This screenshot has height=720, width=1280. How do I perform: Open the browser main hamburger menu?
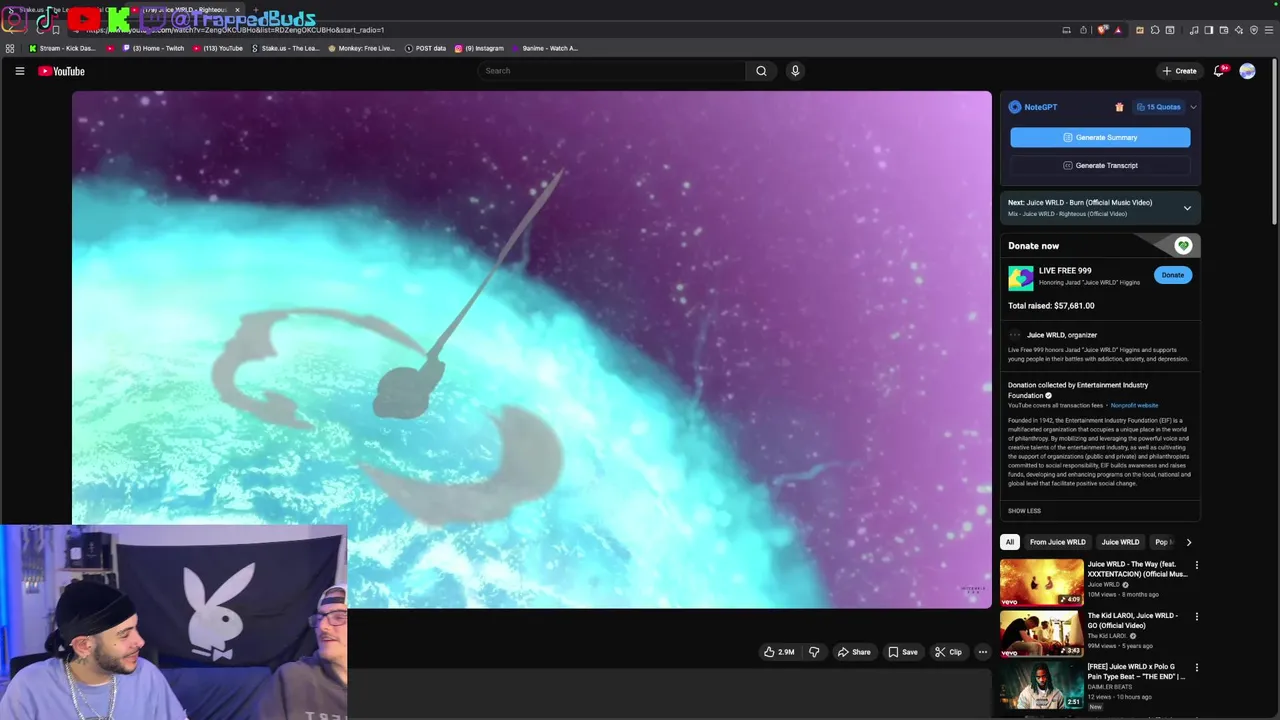[1269, 30]
